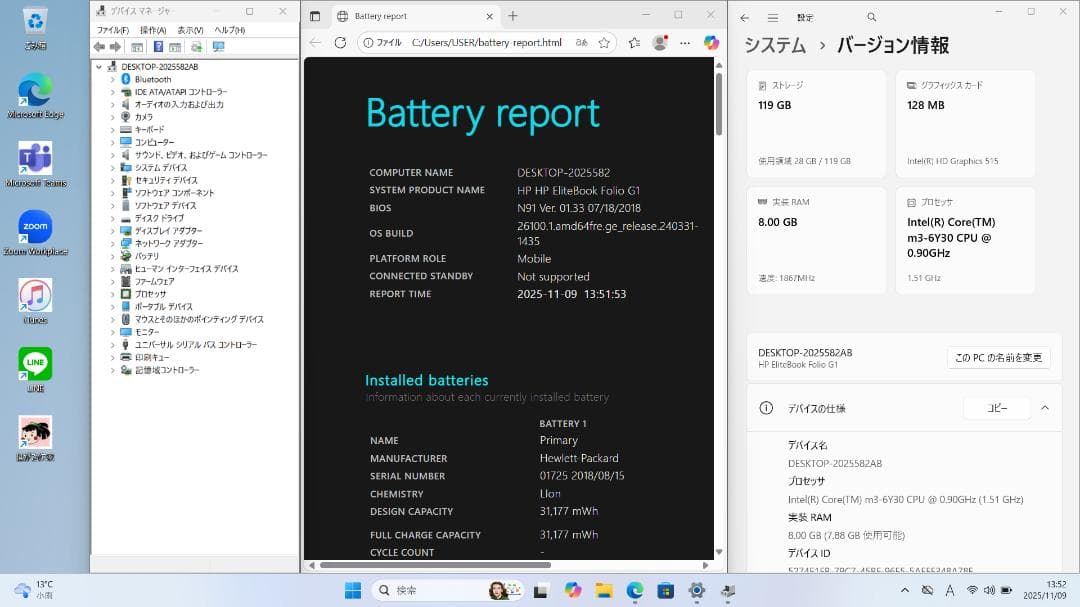Open Device Manager help via the ? icon

point(158,45)
